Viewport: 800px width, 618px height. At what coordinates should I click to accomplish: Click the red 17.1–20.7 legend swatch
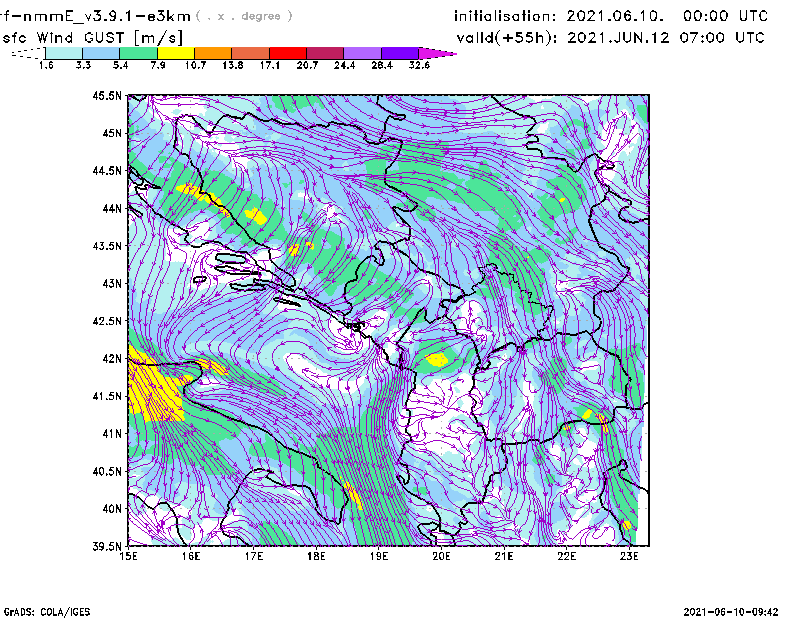pyautogui.click(x=288, y=53)
